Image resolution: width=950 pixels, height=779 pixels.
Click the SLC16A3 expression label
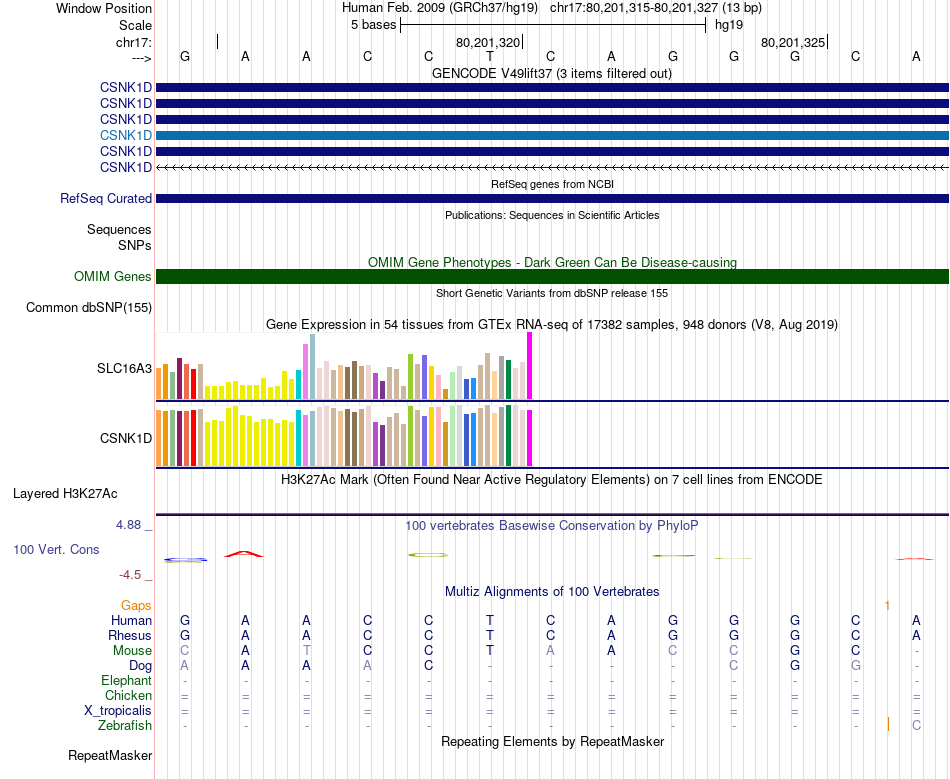point(124,368)
